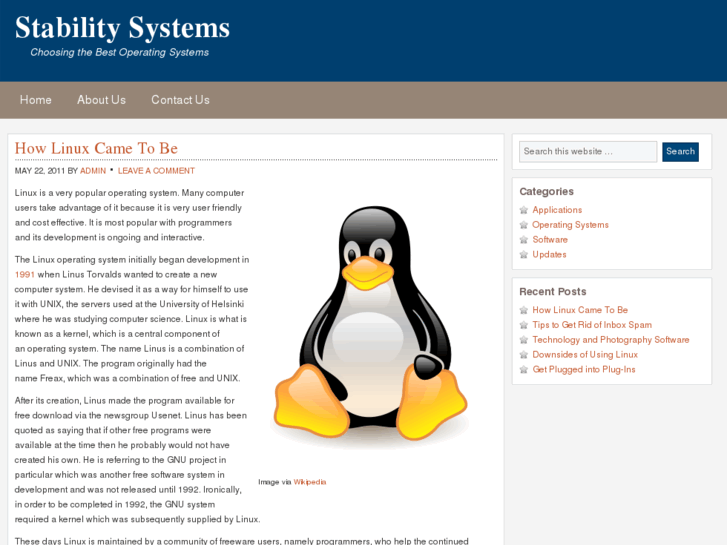
Task: Open the How Linux Came To Be article title
Action: tap(96, 148)
